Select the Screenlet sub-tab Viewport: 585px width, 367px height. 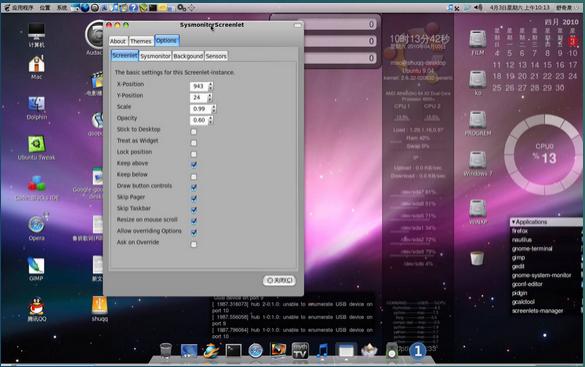[x=125, y=55]
